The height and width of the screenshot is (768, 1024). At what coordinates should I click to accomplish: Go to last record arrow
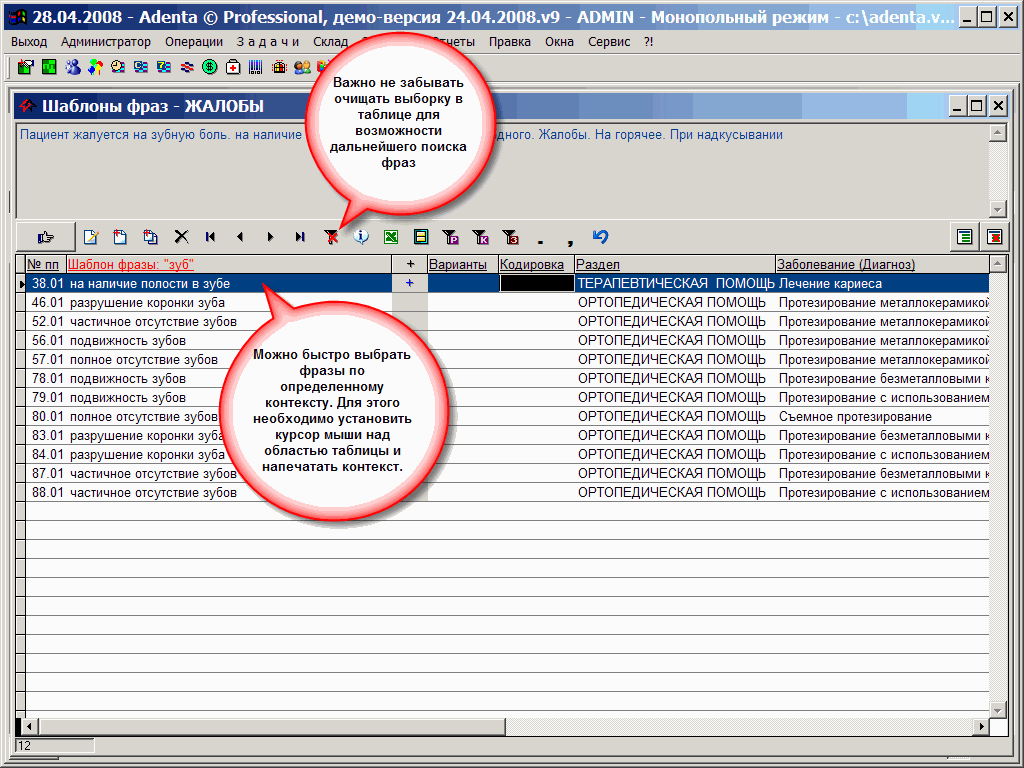click(x=300, y=237)
